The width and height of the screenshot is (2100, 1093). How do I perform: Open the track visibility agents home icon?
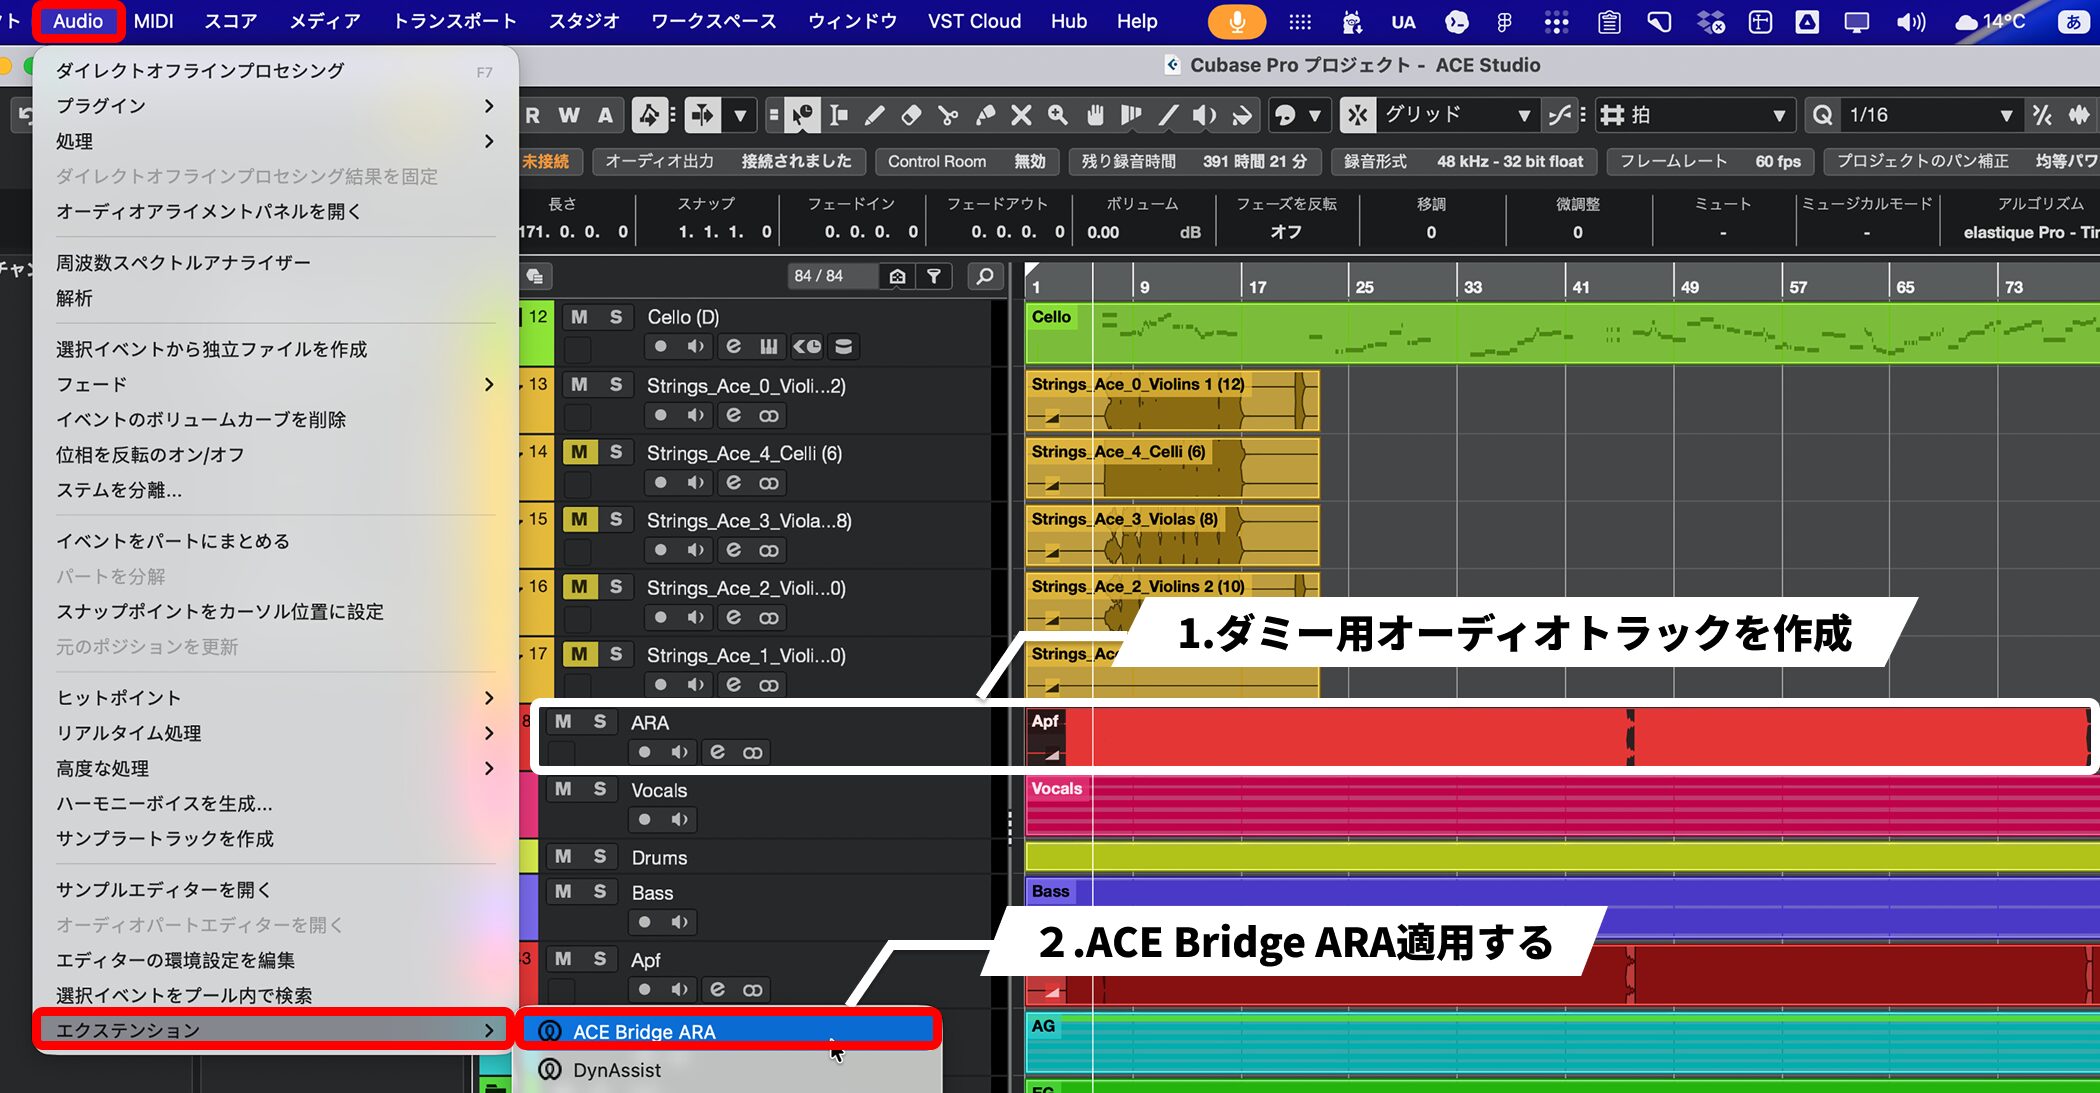click(897, 276)
